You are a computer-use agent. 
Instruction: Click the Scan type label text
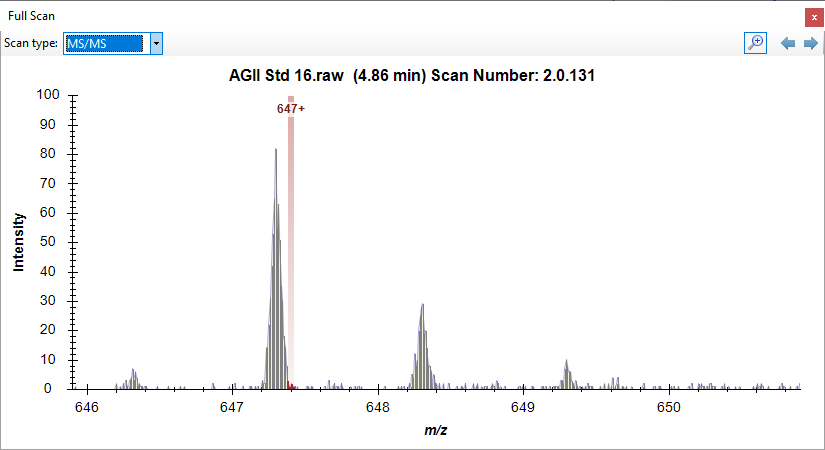(x=31, y=44)
